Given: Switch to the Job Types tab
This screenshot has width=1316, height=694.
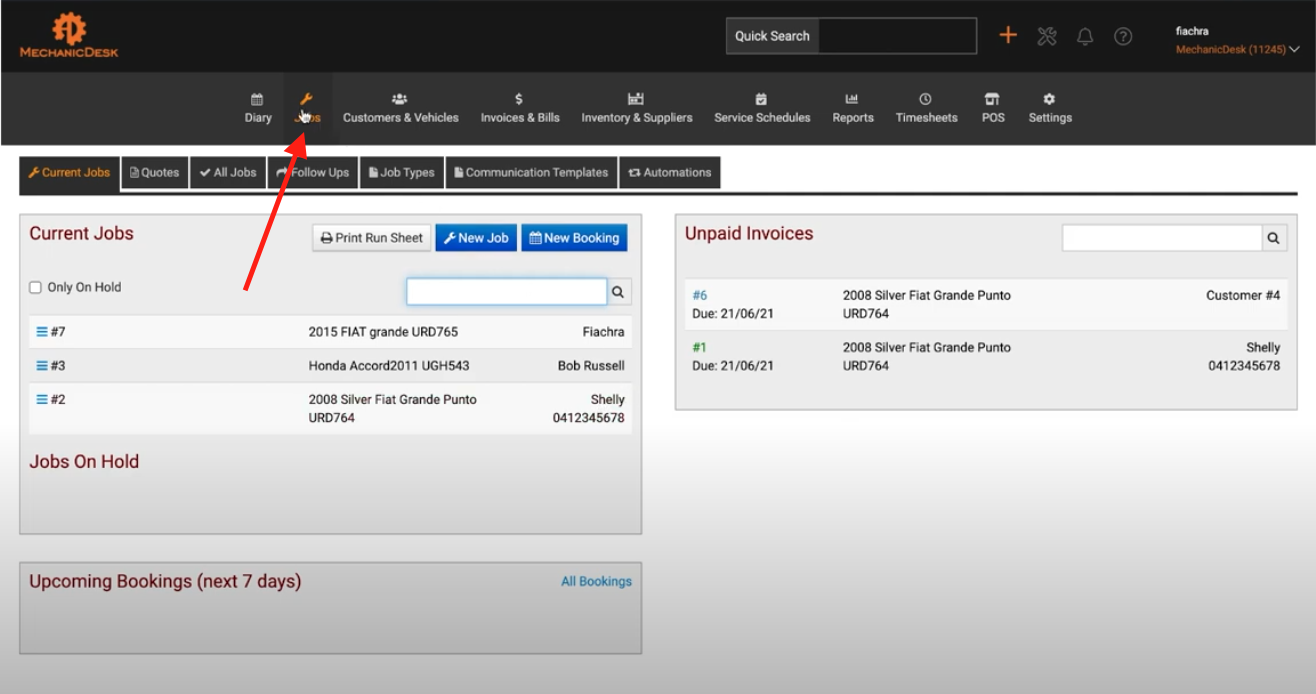Looking at the screenshot, I should 401,173.
